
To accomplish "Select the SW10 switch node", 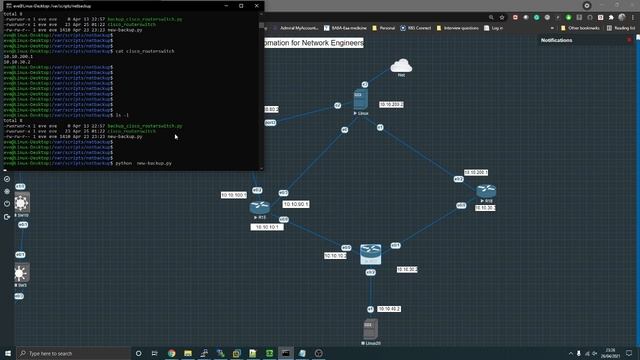I will click(x=22, y=203).
